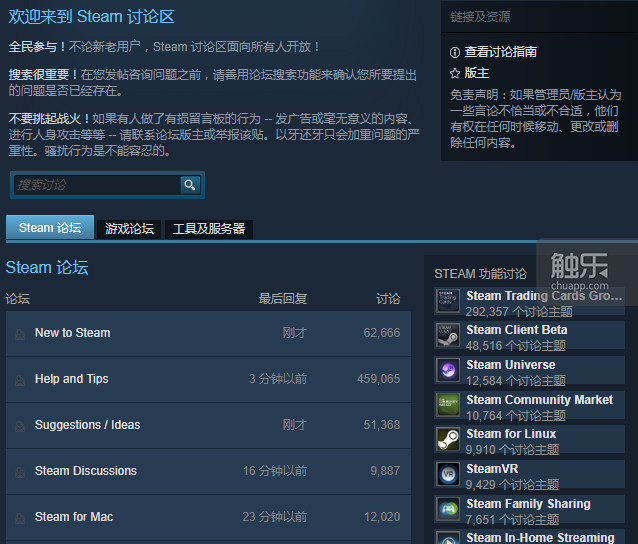Click the search magnifier button
The height and width of the screenshot is (544, 638).
(190, 185)
